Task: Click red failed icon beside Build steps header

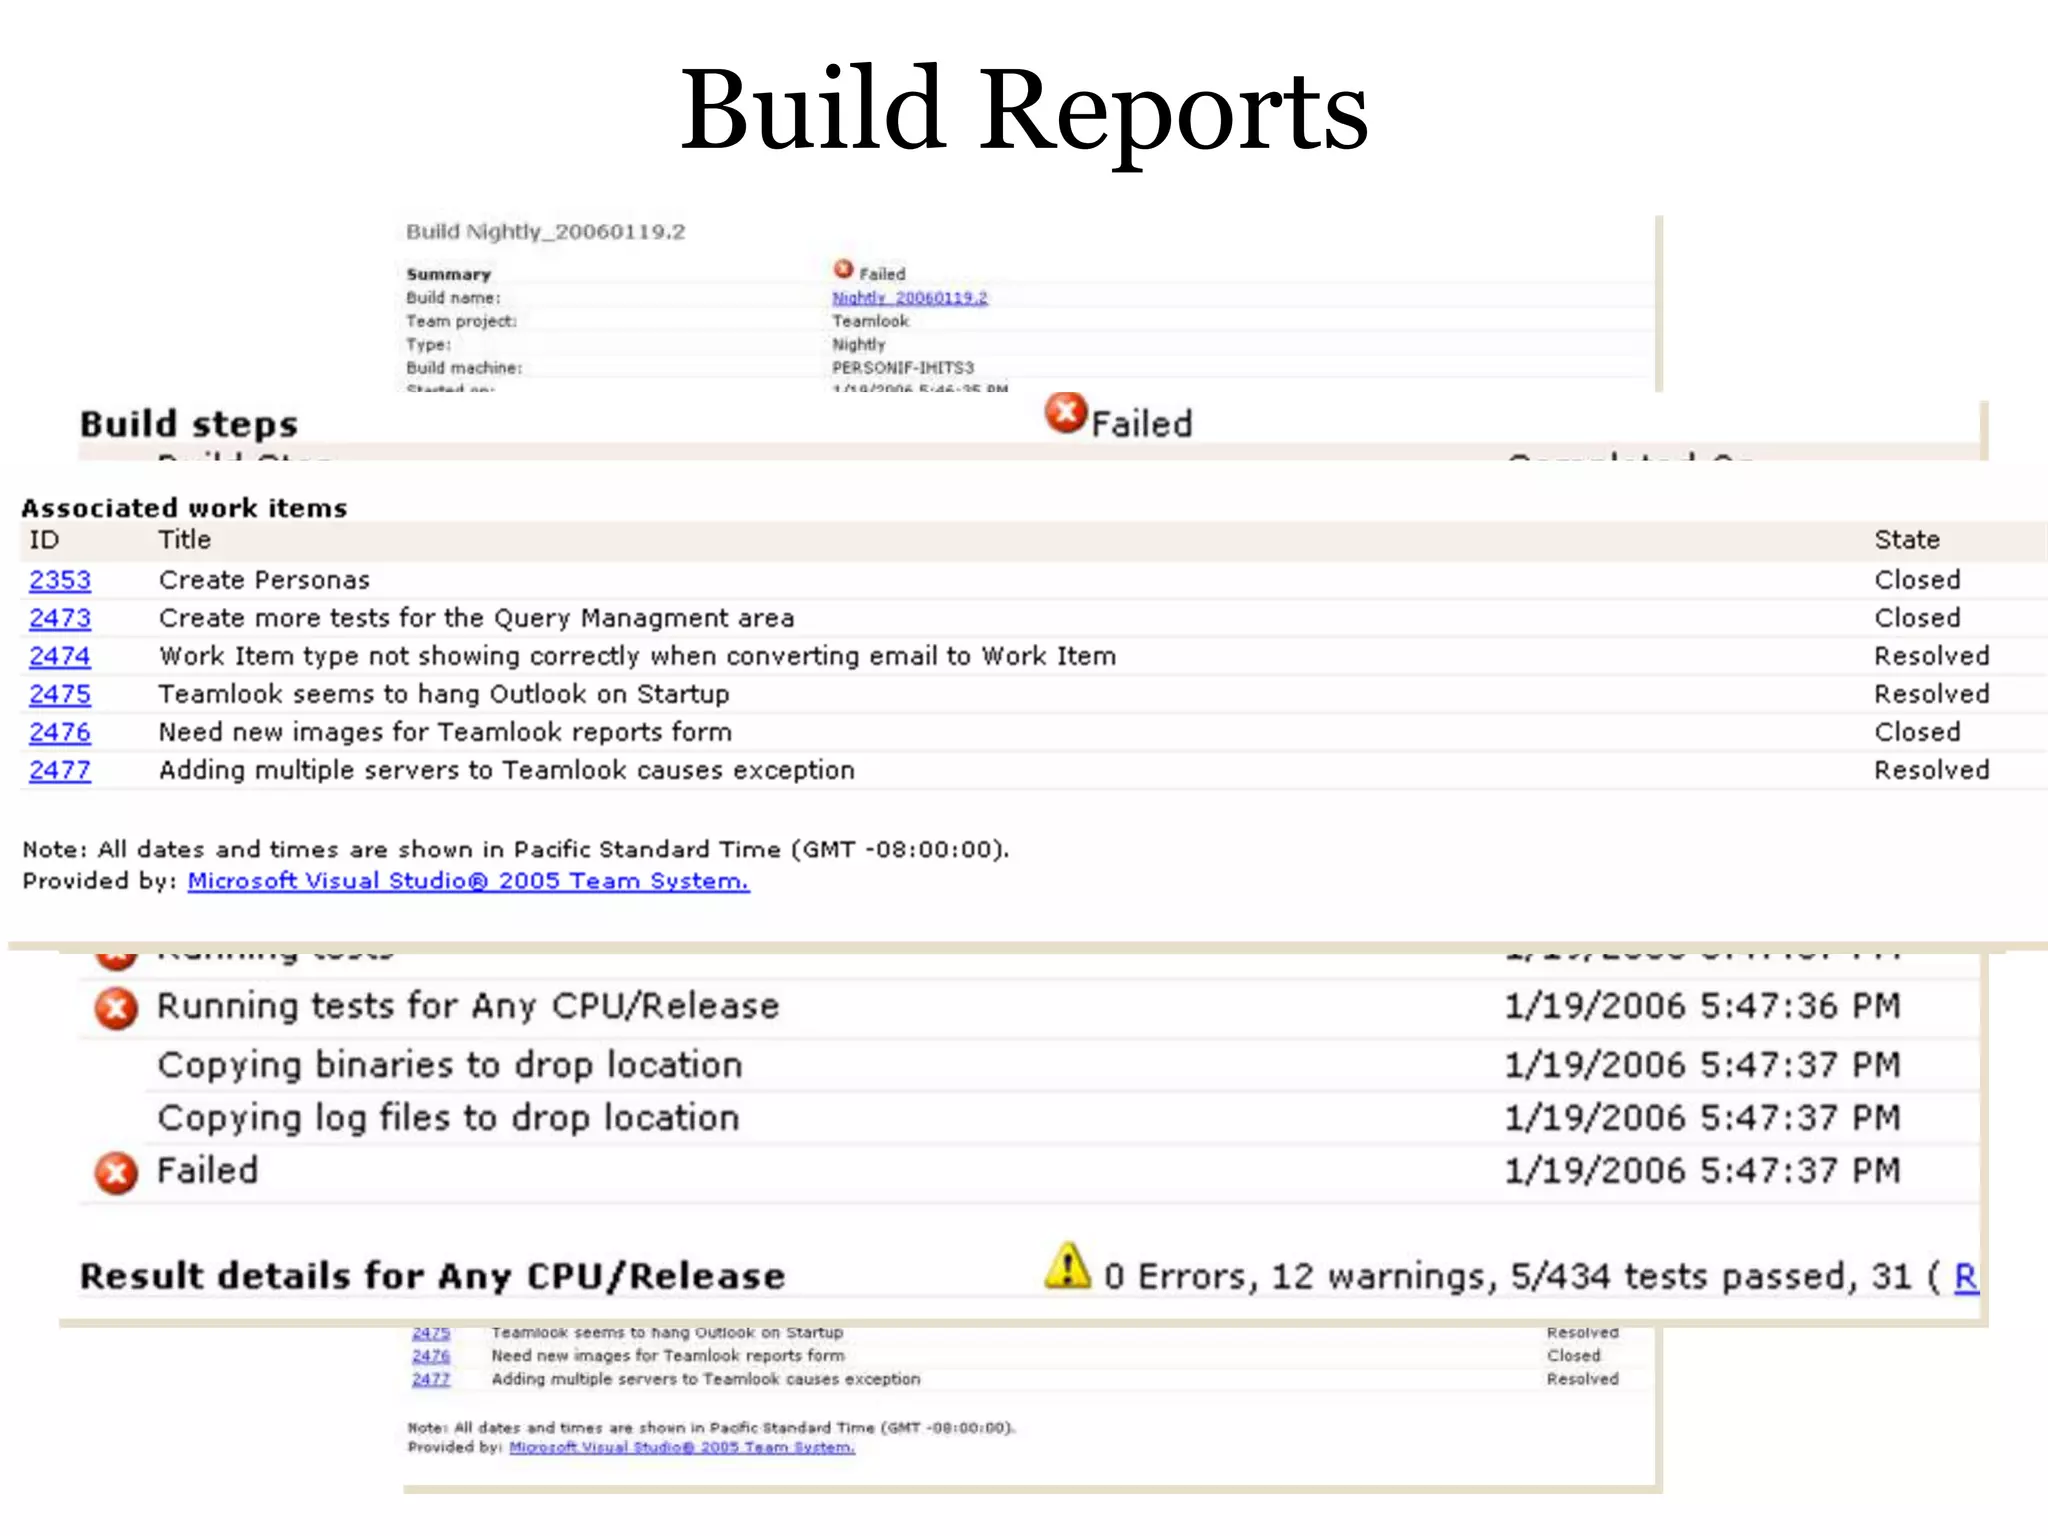Action: 1066,413
